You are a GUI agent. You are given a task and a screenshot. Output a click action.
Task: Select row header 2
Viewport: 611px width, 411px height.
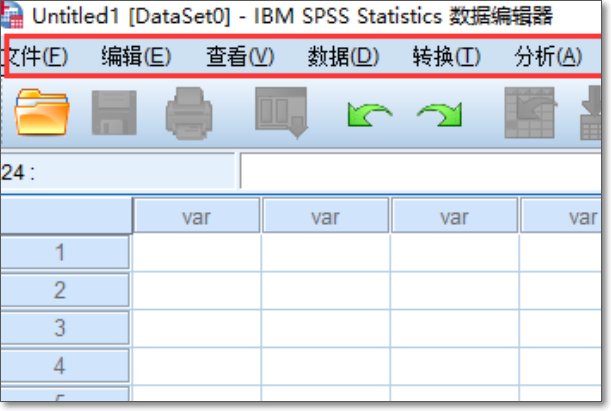(x=65, y=290)
